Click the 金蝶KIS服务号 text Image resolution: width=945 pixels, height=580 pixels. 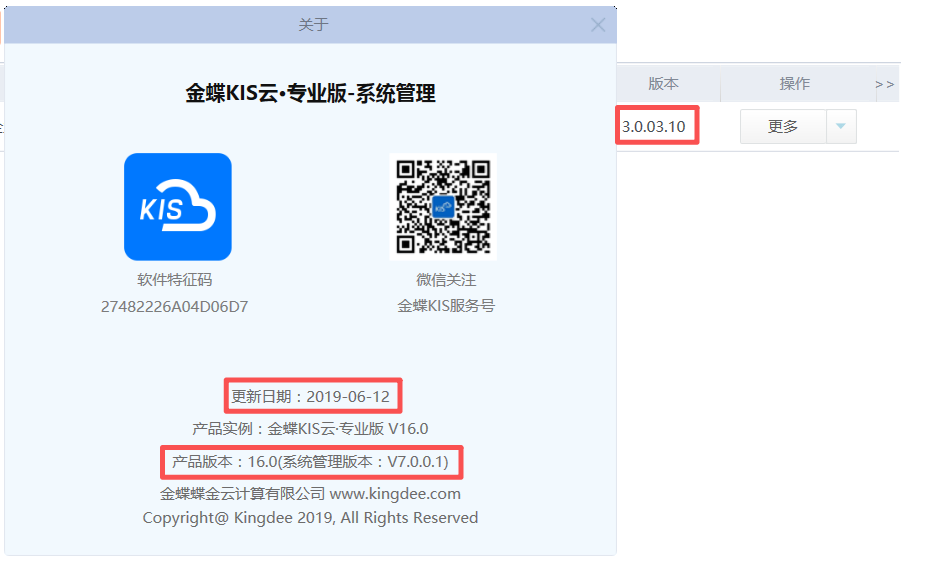pyautogui.click(x=446, y=306)
